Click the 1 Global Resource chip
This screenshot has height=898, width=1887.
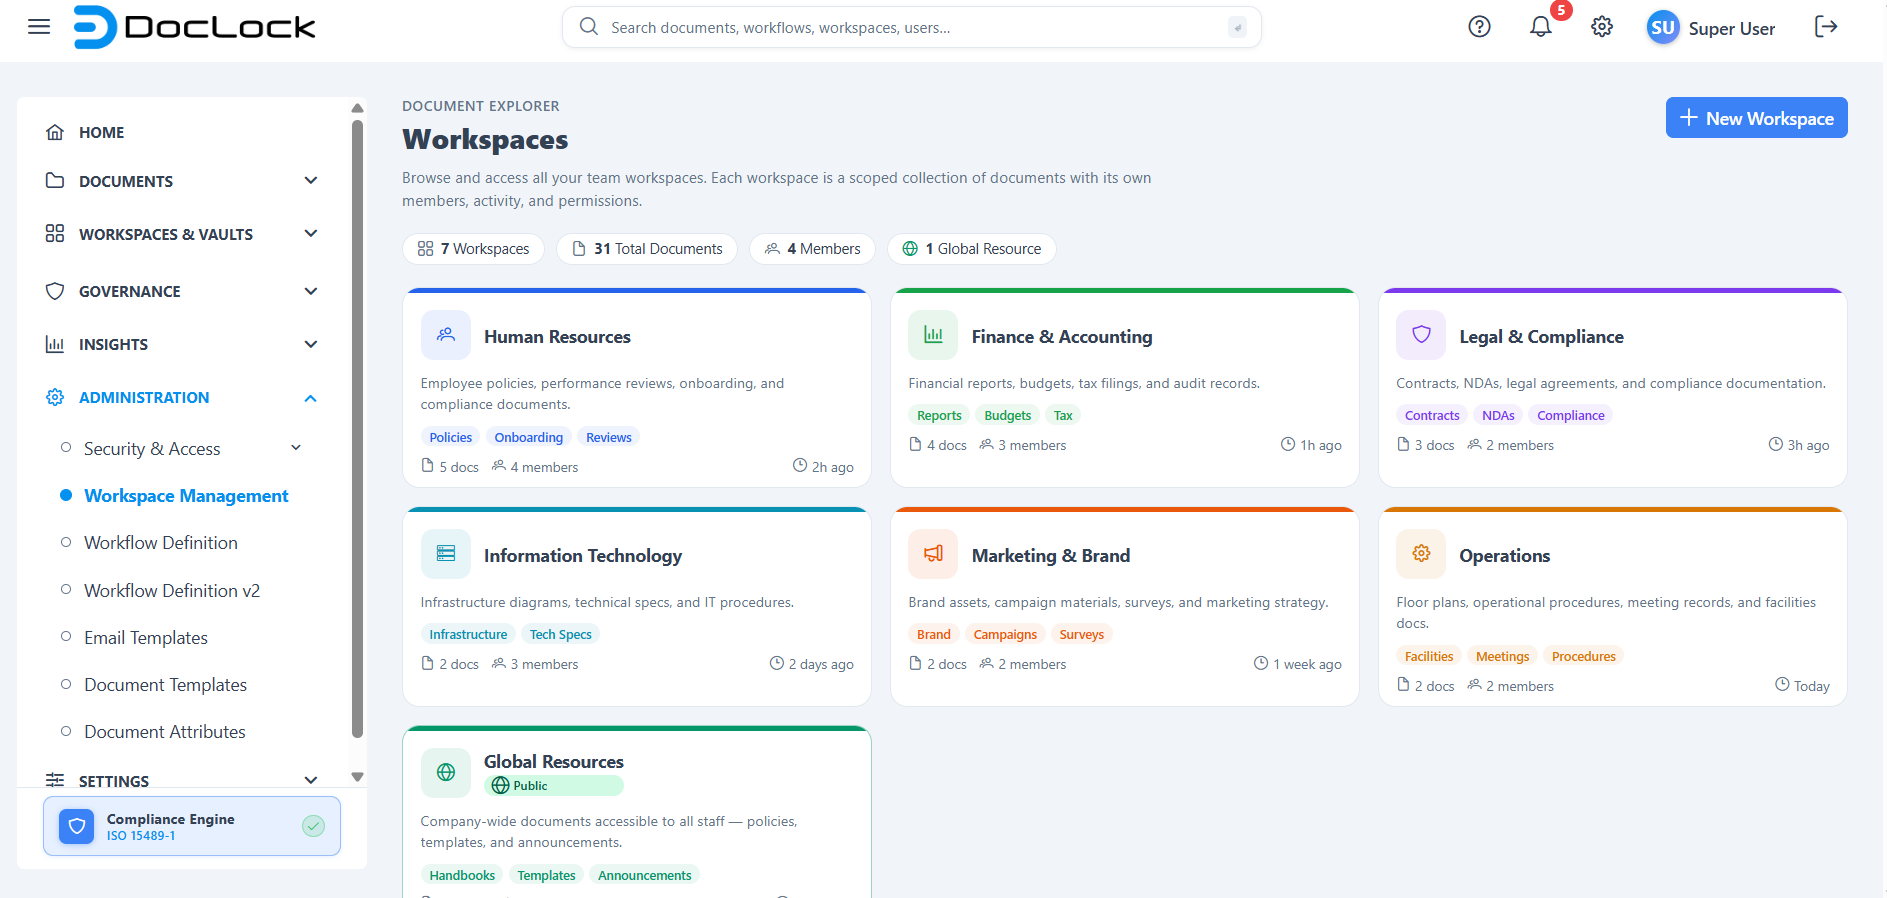click(x=972, y=249)
